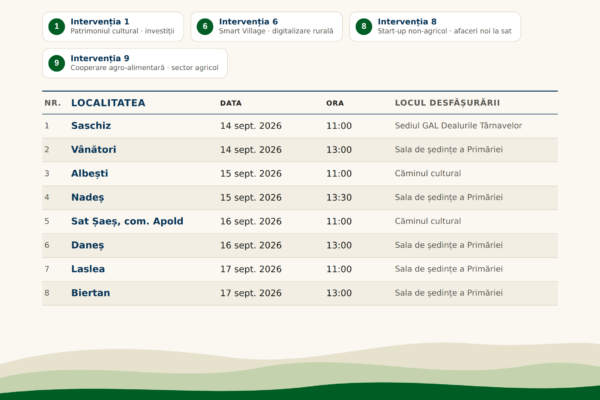Select the locality name Daneș
The width and height of the screenshot is (600, 400).
coord(88,245)
